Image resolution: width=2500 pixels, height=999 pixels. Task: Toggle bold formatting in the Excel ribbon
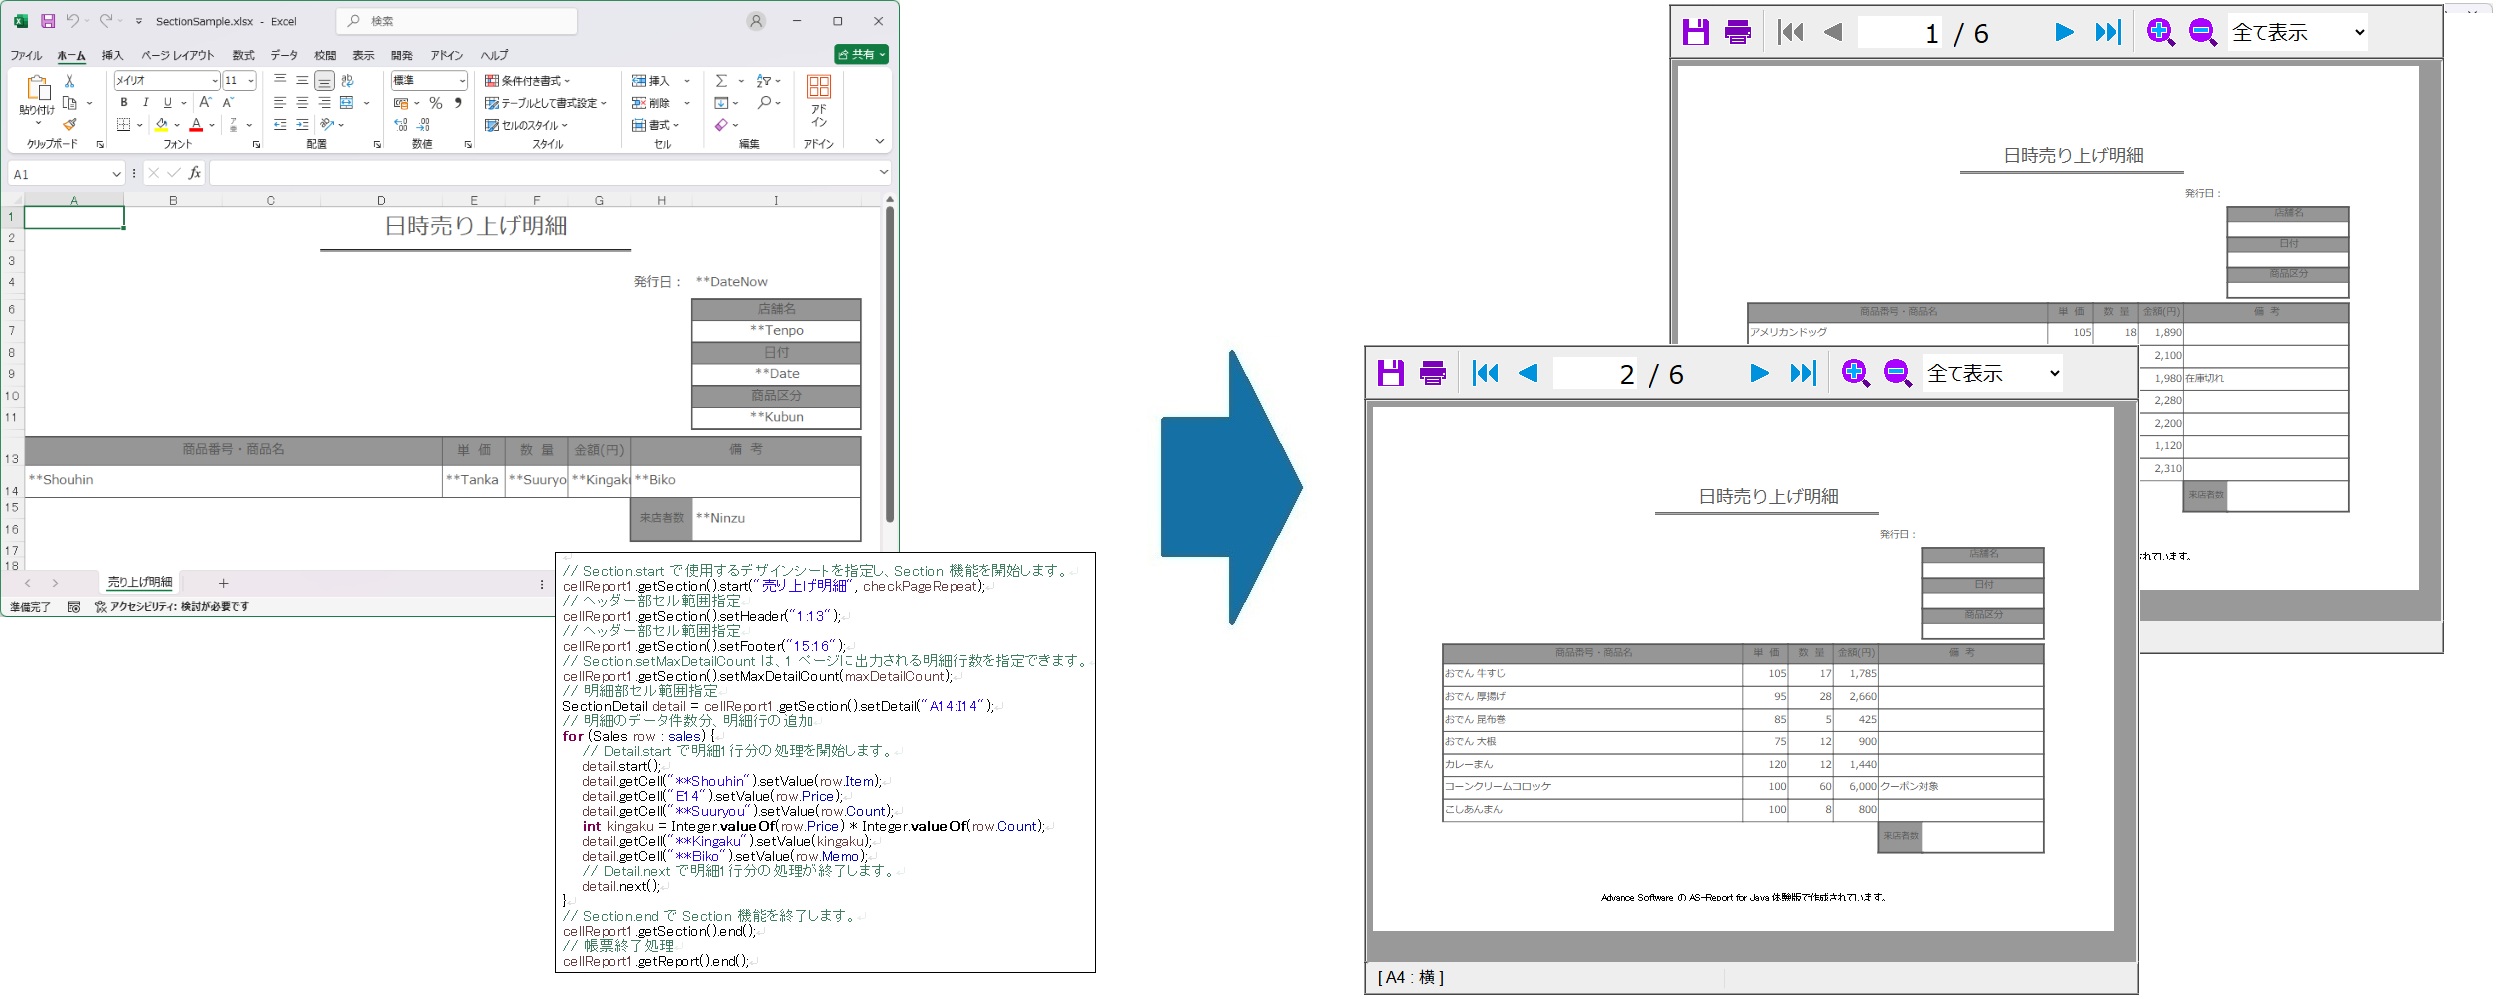click(x=124, y=102)
